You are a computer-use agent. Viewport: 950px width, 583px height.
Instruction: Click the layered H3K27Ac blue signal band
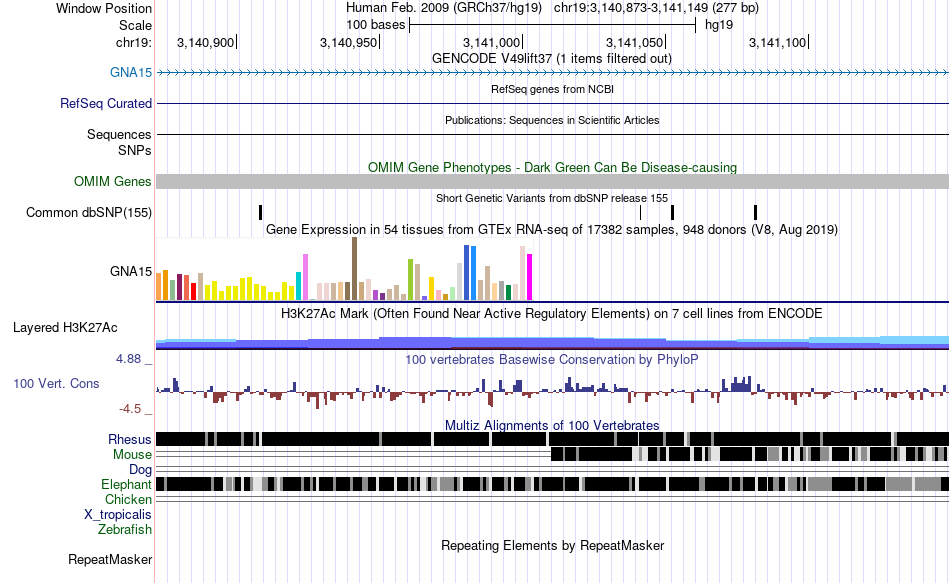point(553,343)
